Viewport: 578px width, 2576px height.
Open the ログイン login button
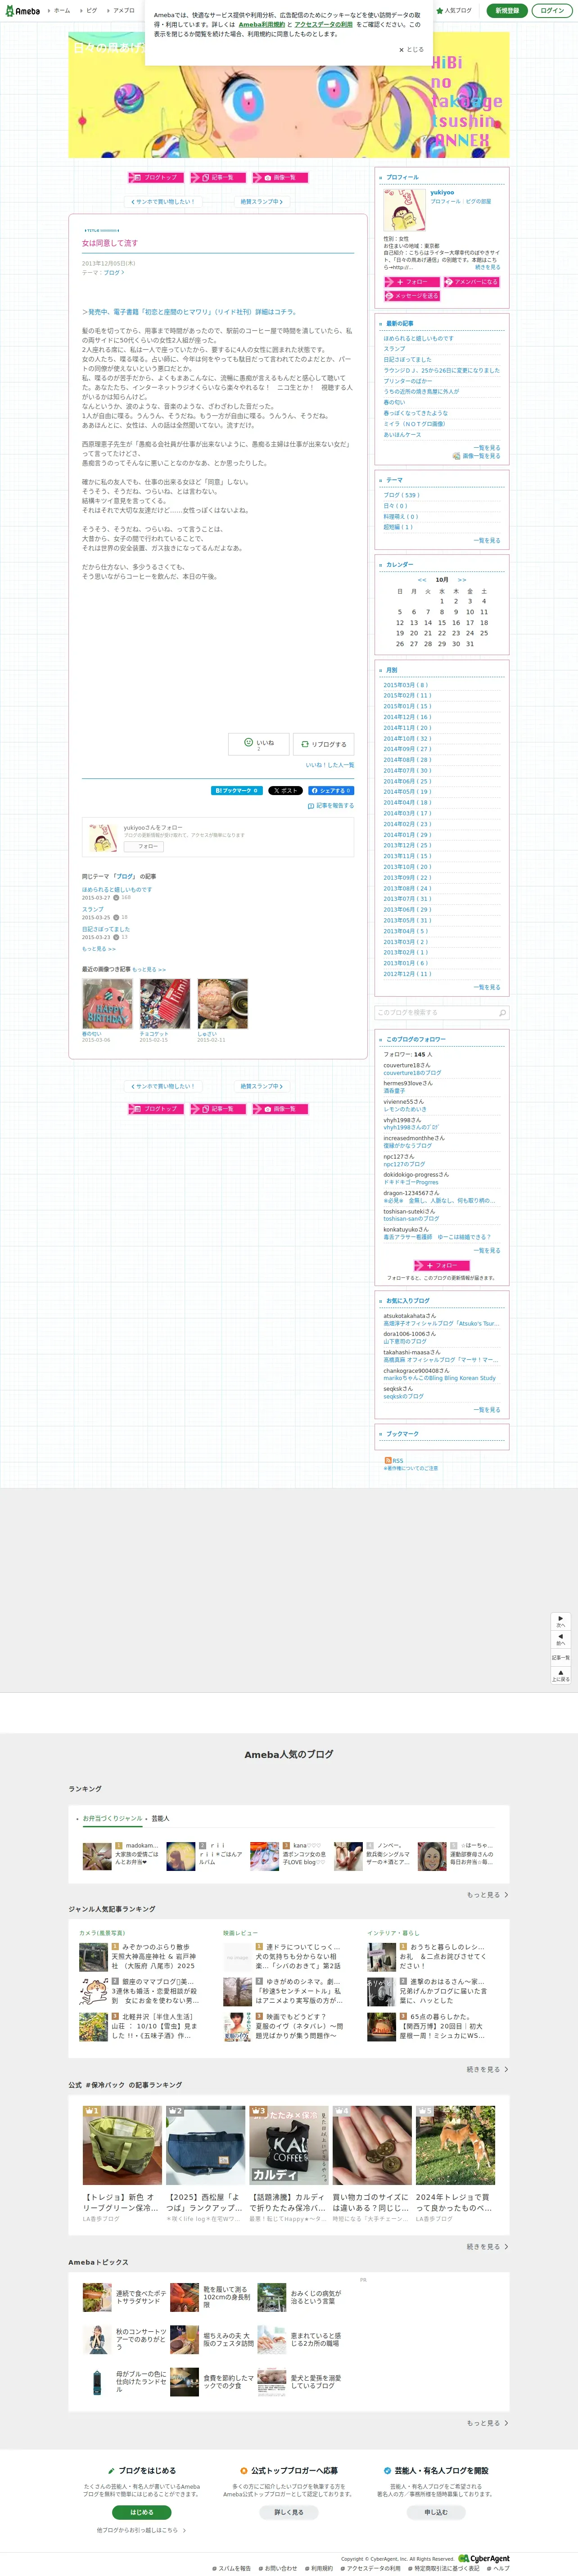[551, 11]
